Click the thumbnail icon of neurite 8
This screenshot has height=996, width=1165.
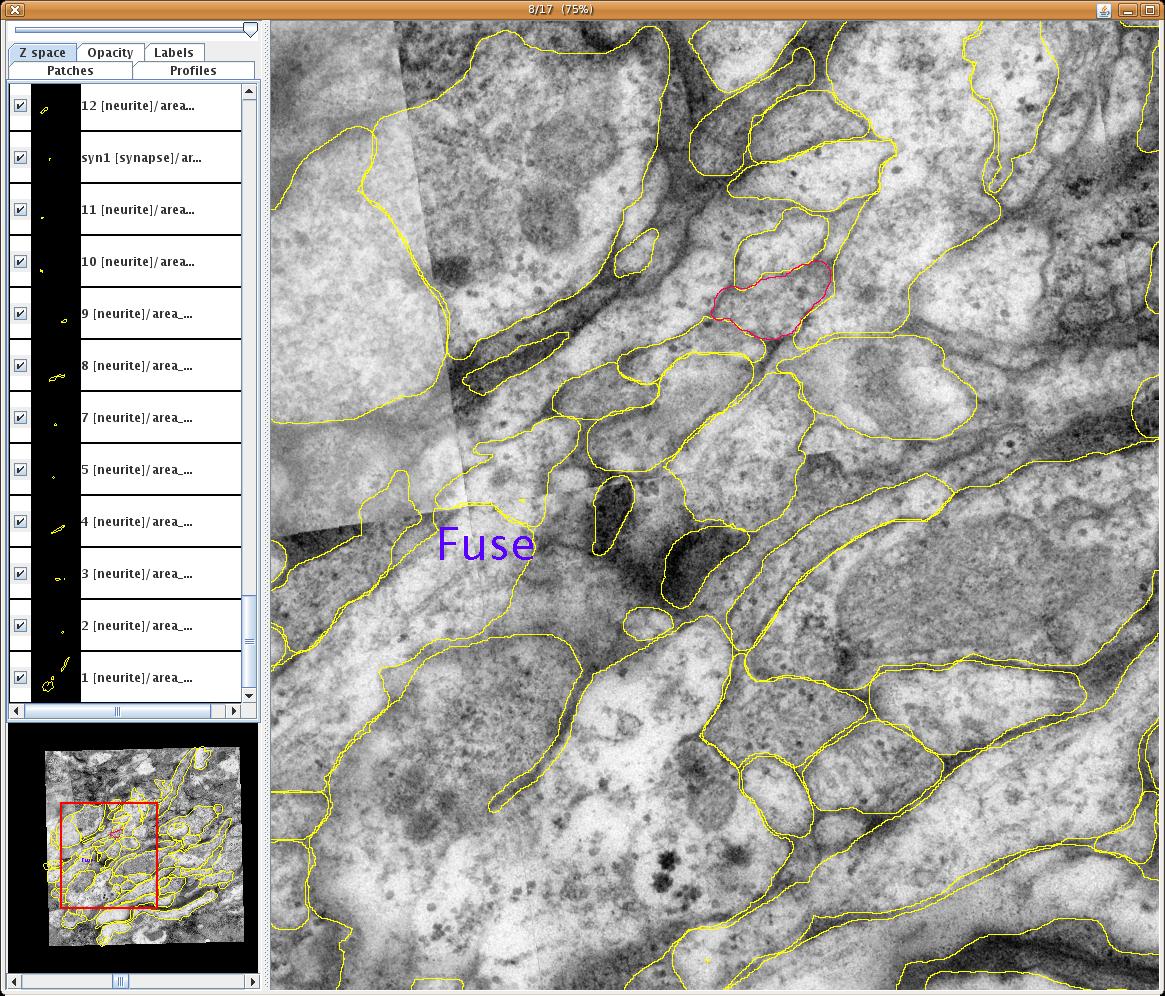(x=56, y=367)
